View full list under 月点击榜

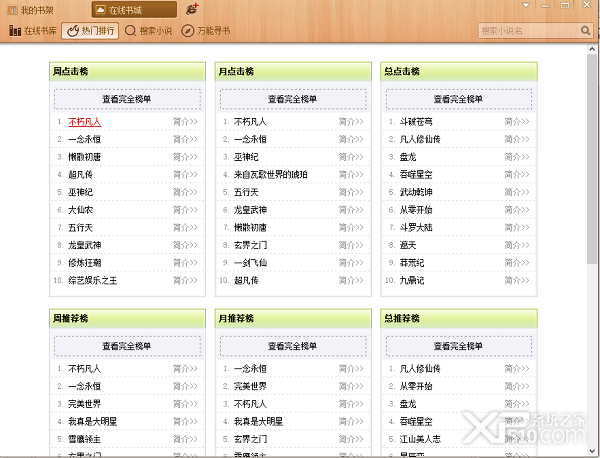coord(293,99)
